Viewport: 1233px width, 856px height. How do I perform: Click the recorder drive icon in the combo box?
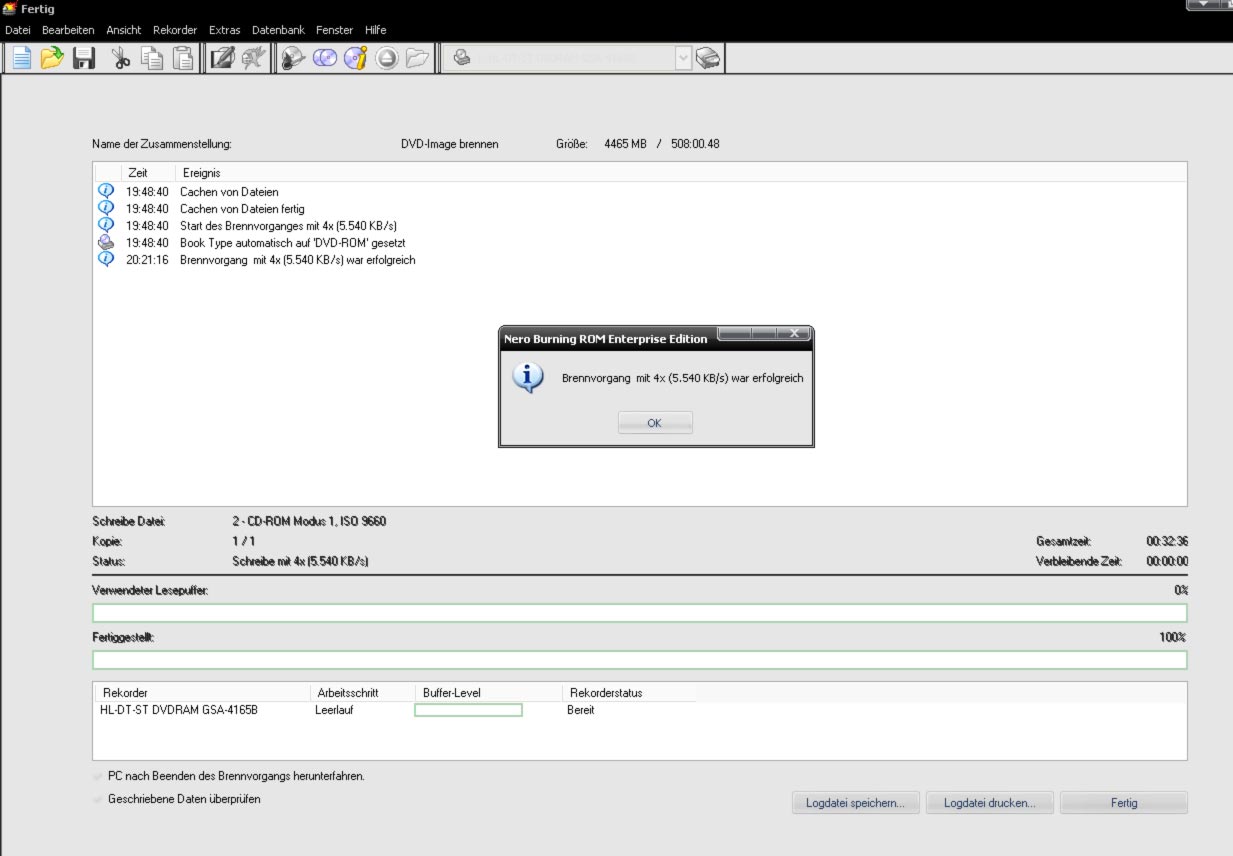[x=462, y=58]
